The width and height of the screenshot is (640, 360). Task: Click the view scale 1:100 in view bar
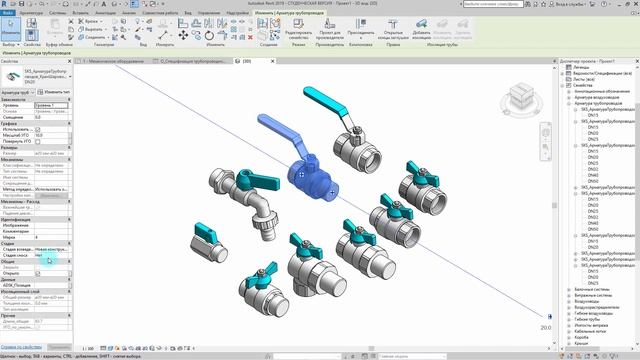pos(88,349)
